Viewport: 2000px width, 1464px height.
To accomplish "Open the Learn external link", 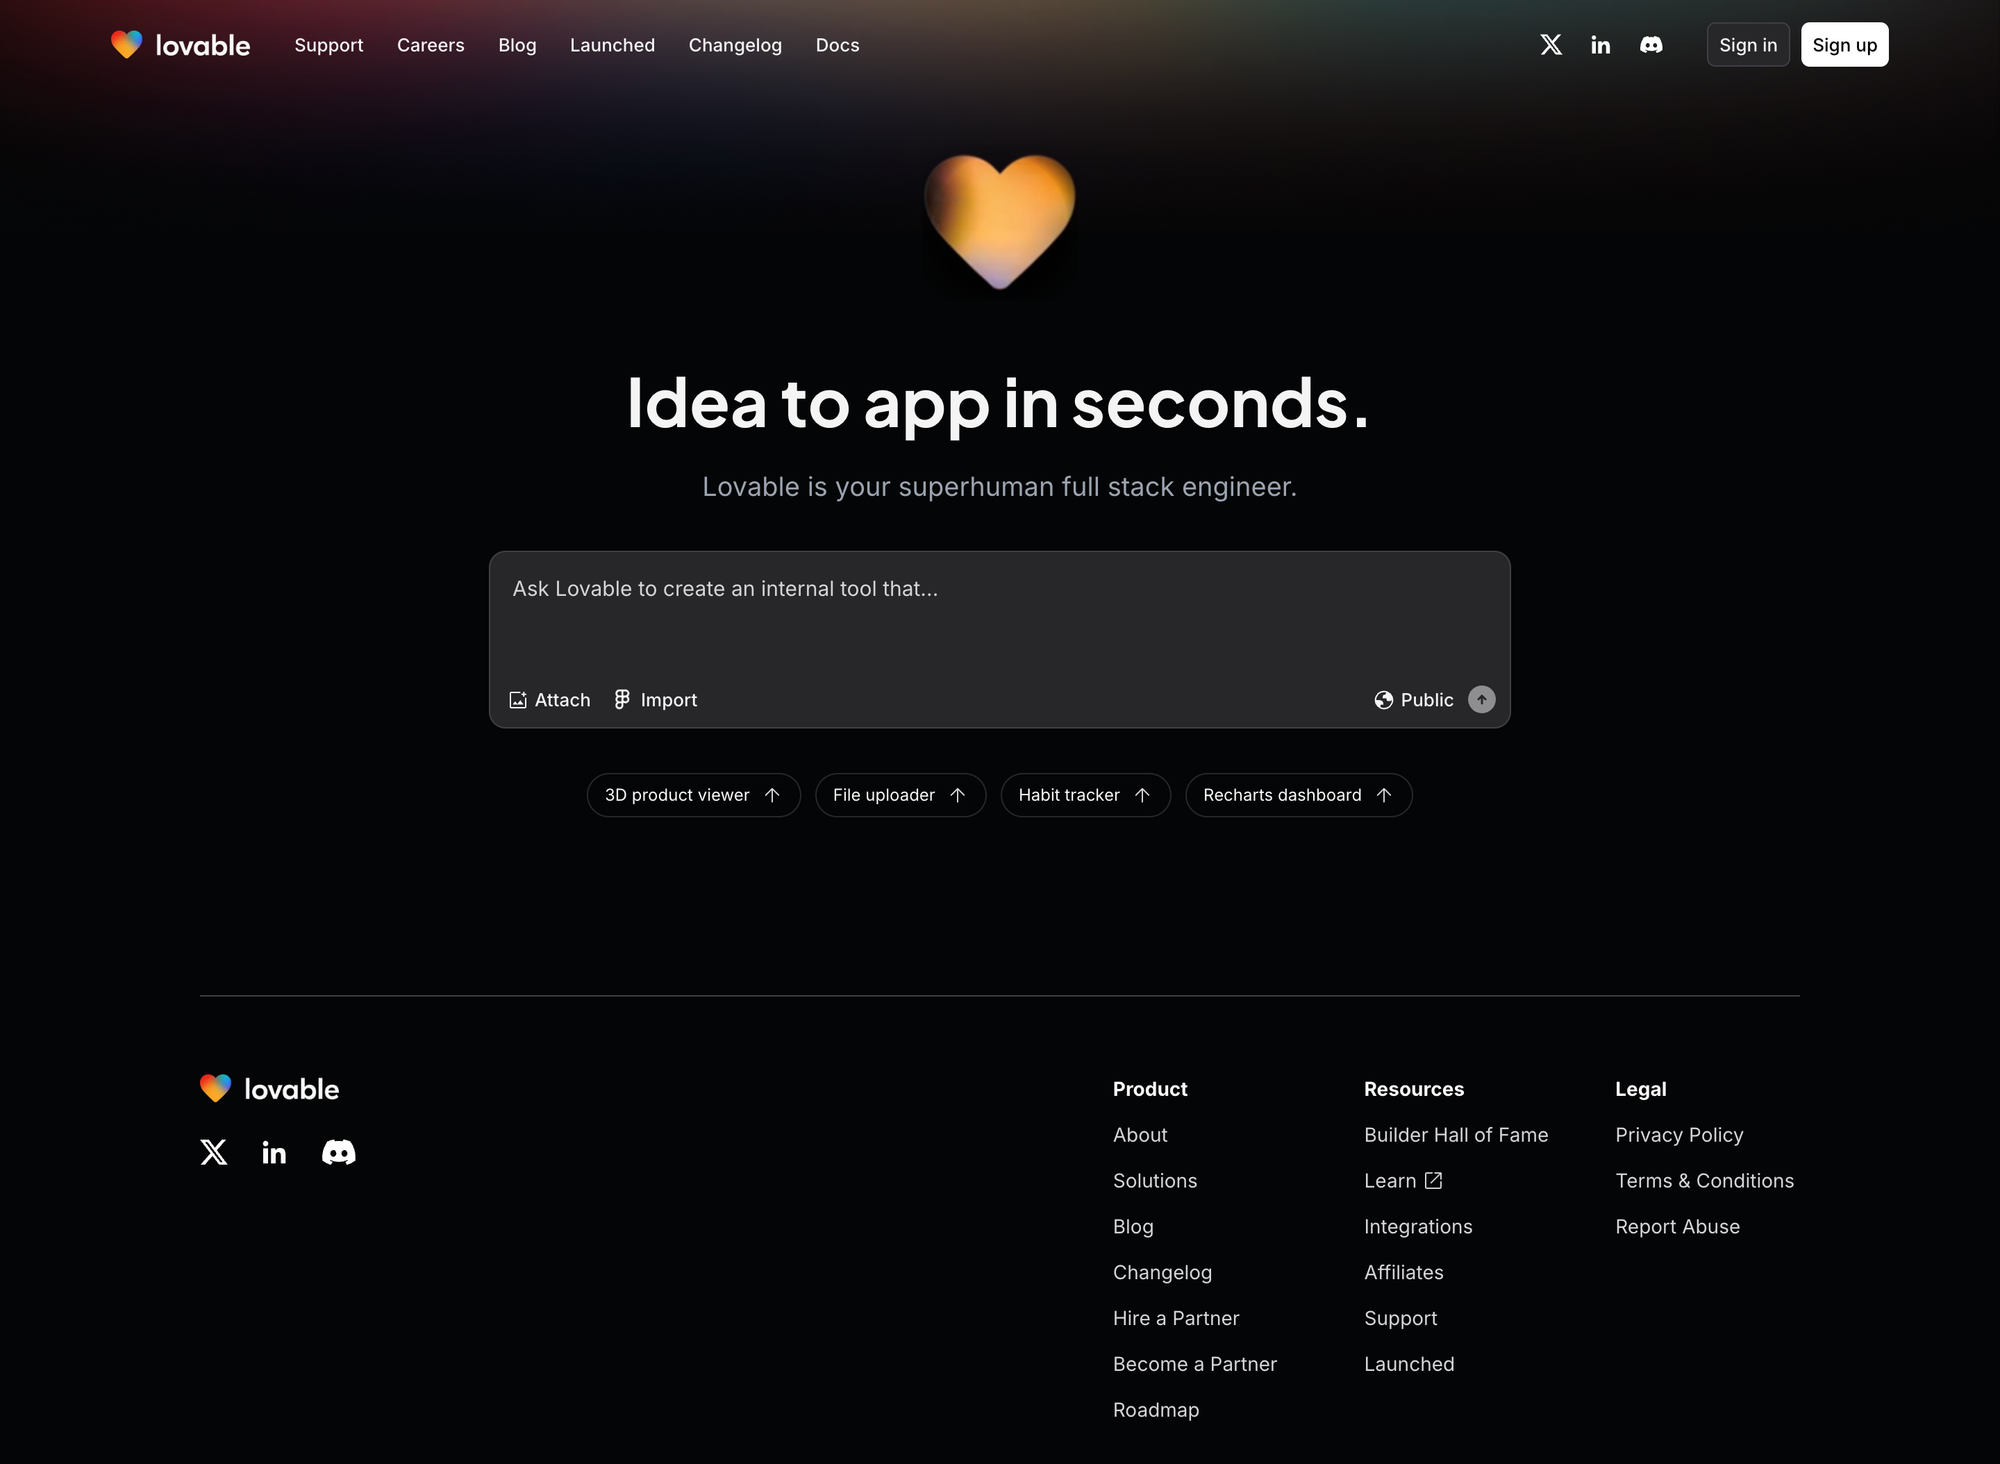I will pos(1403,1181).
